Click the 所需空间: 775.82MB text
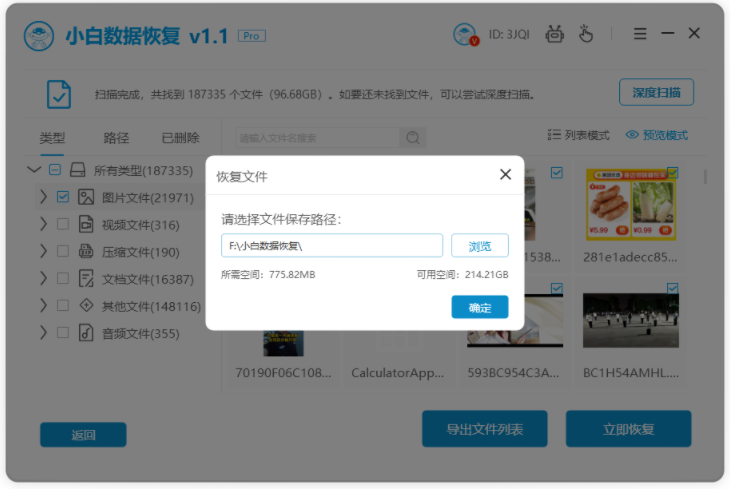The height and width of the screenshot is (489, 730). coord(268,275)
